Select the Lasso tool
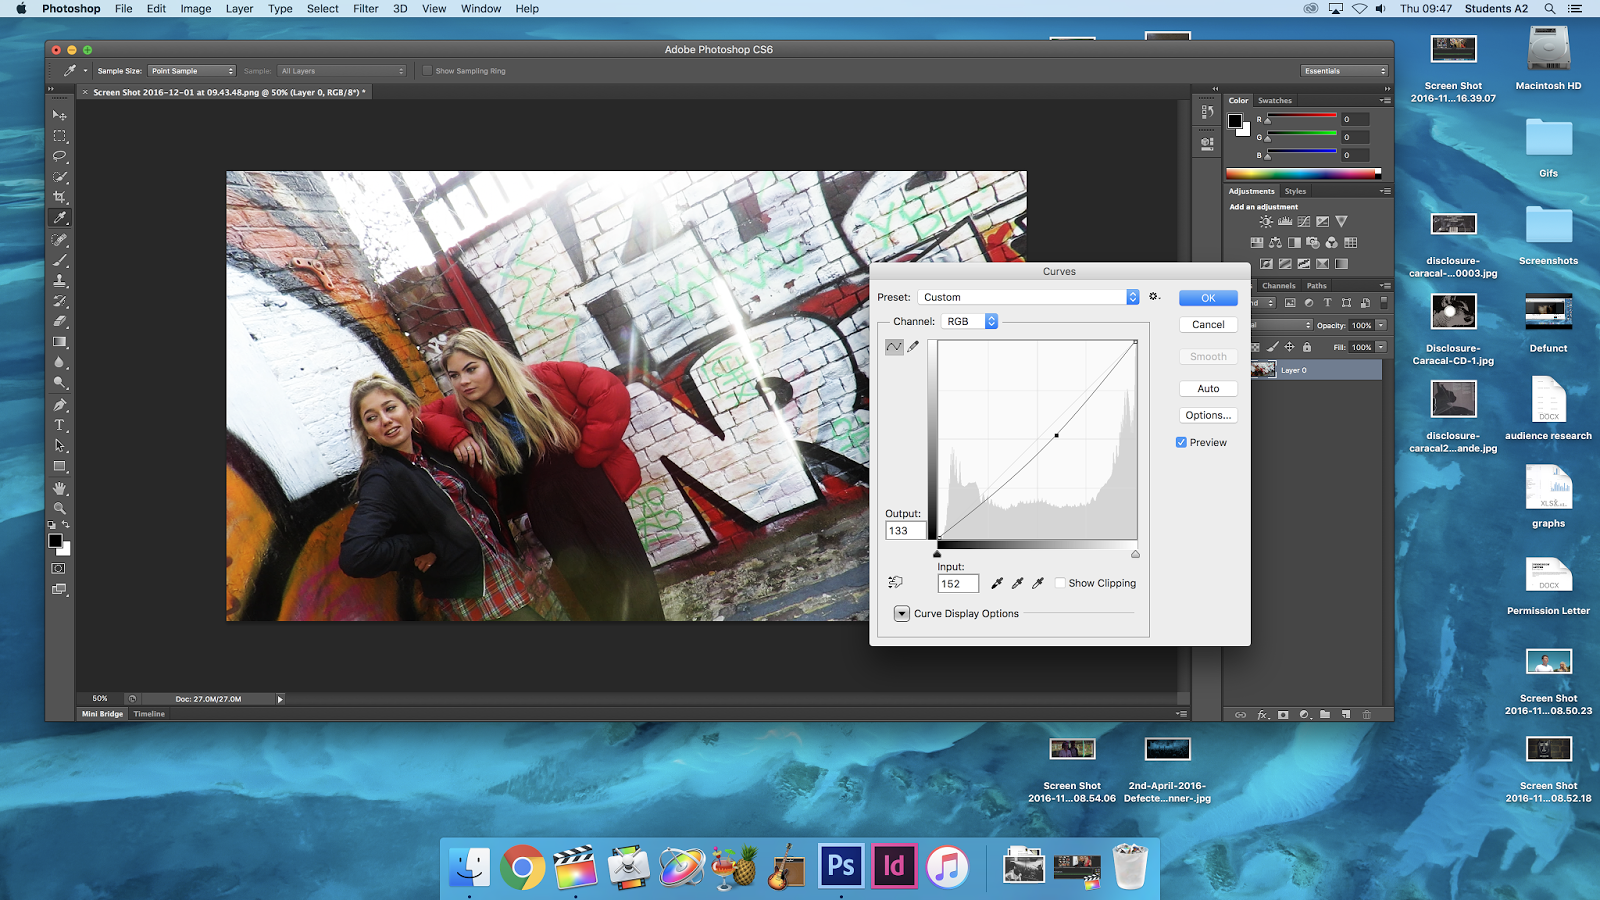 tap(60, 156)
